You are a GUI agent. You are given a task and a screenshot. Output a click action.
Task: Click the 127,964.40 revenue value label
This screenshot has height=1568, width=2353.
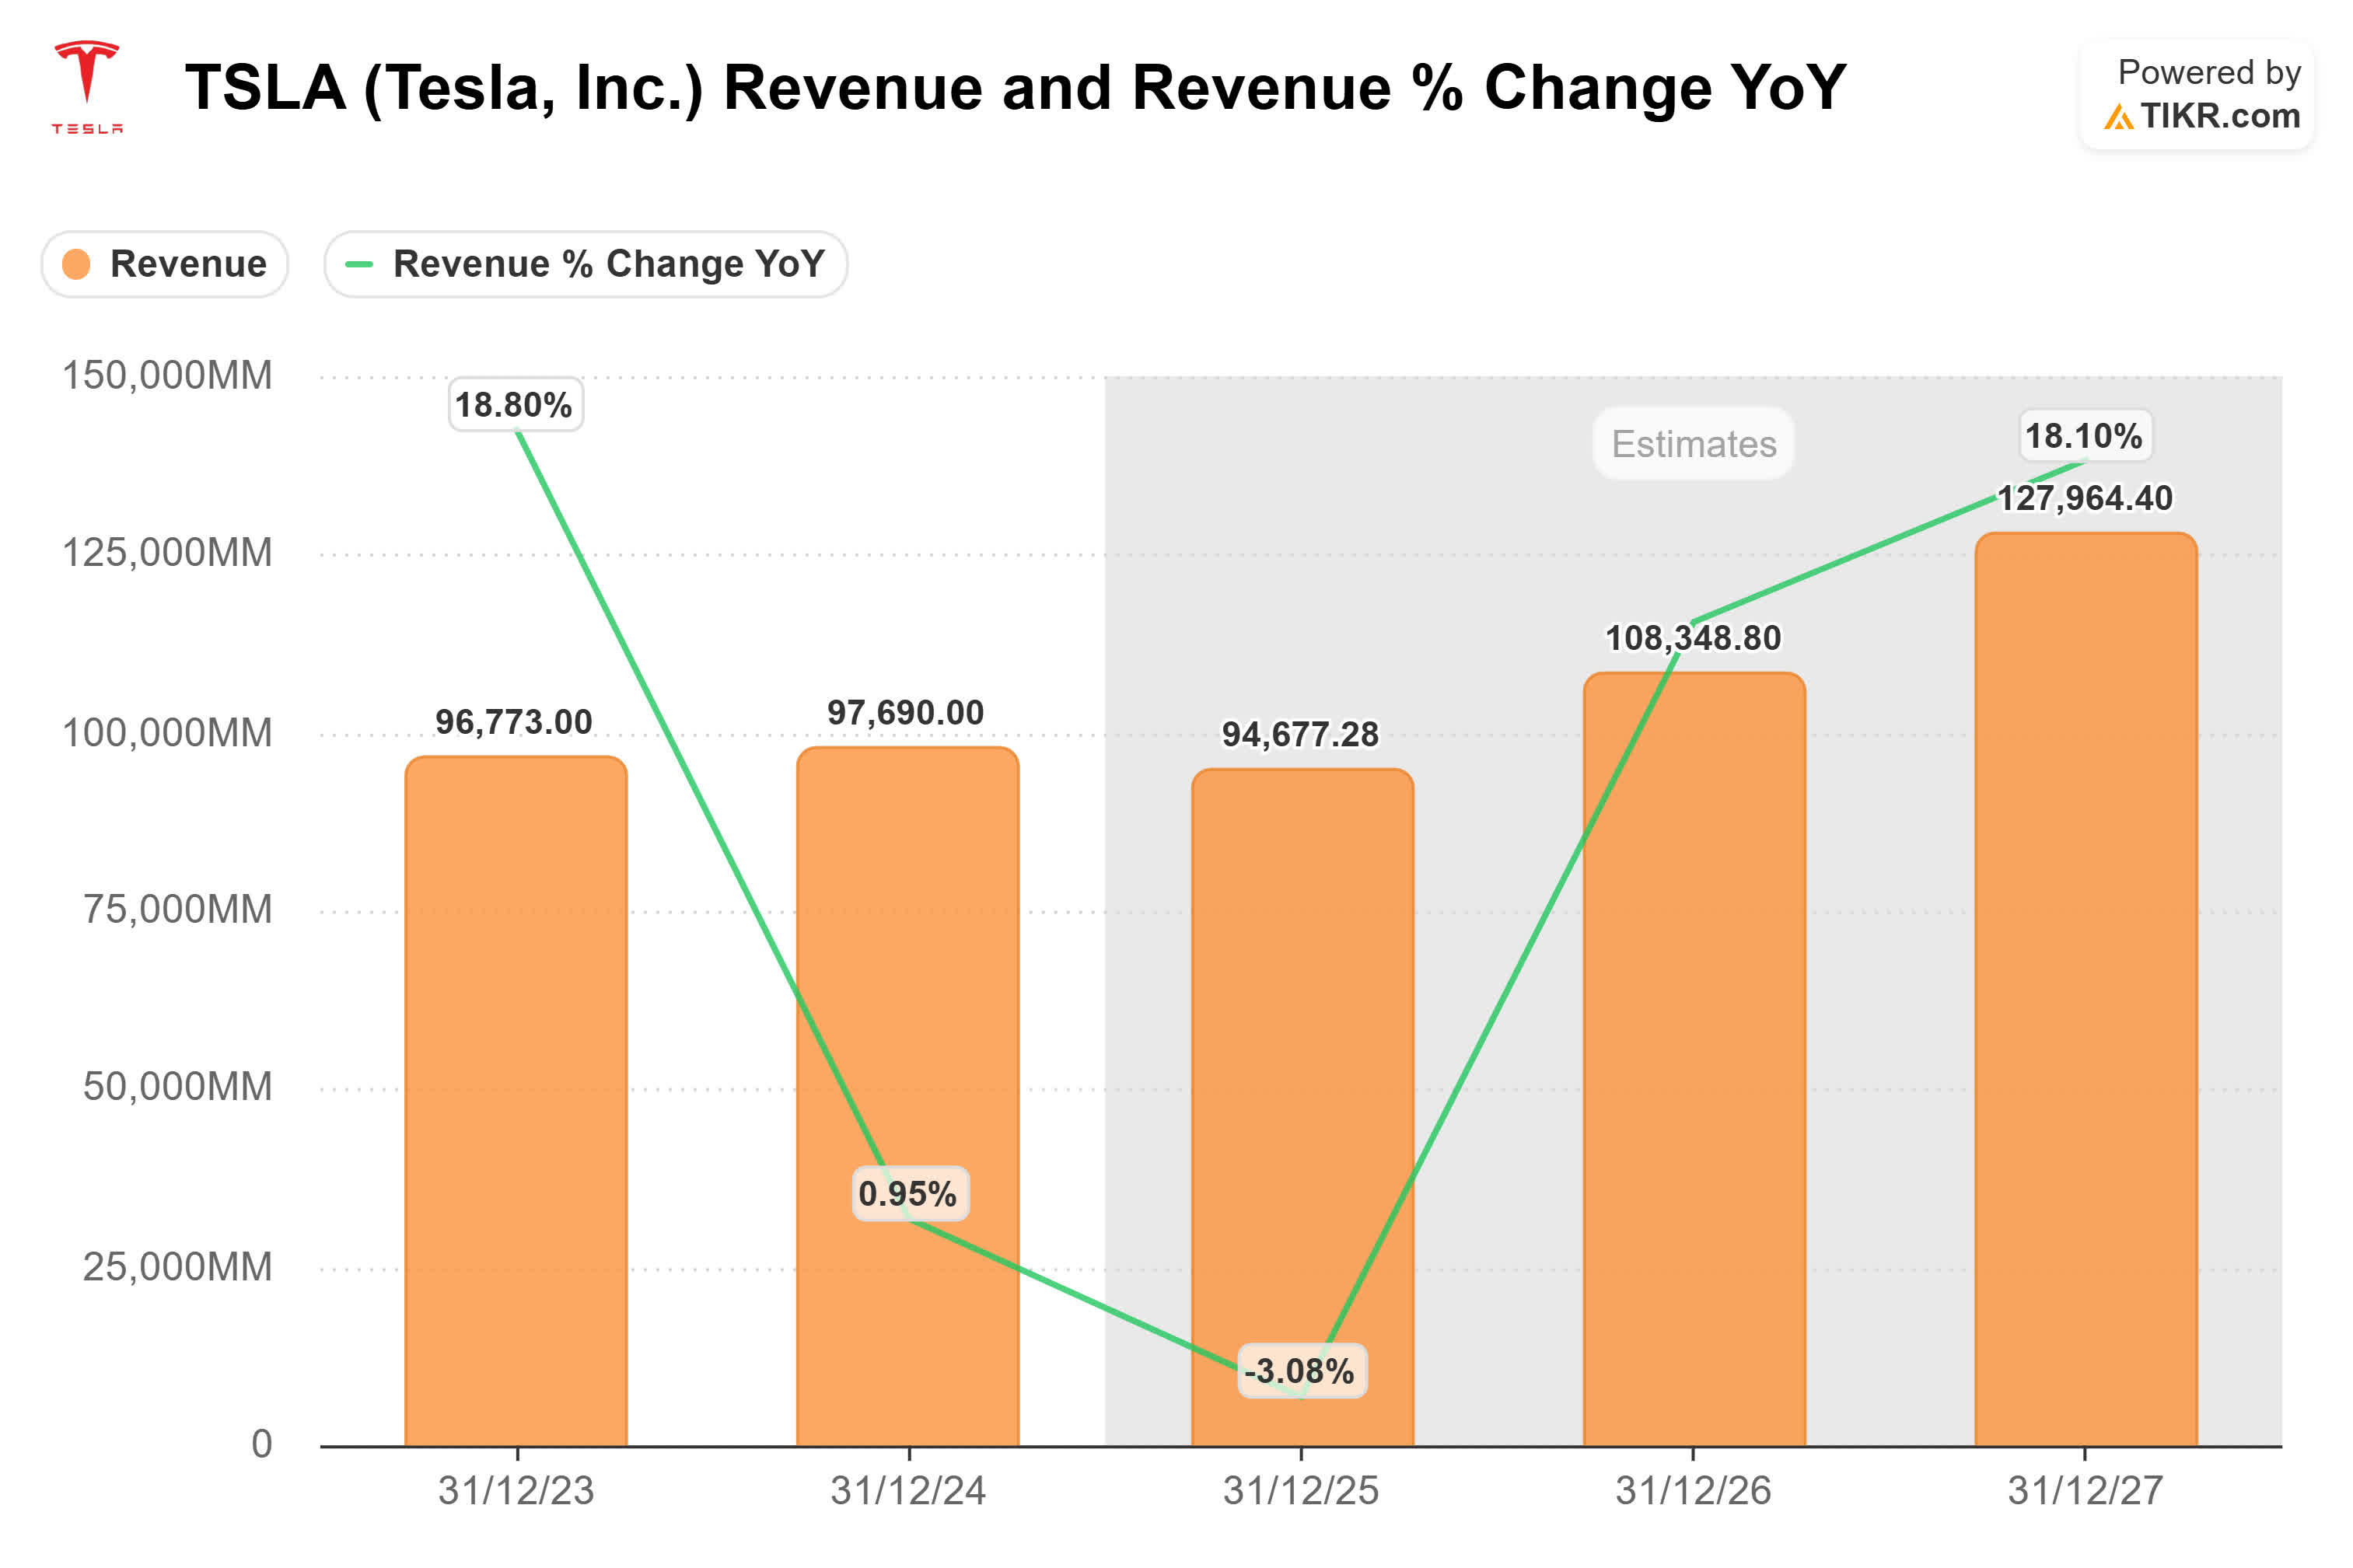coord(2084,498)
